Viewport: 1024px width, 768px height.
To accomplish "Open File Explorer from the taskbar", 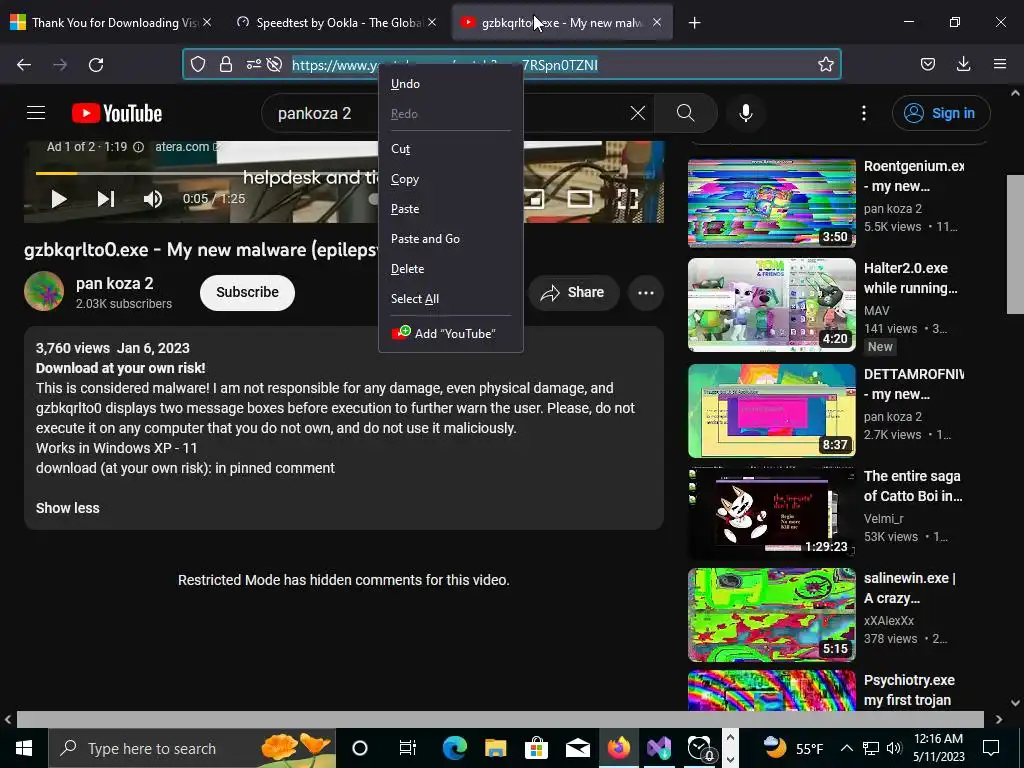I will point(495,748).
